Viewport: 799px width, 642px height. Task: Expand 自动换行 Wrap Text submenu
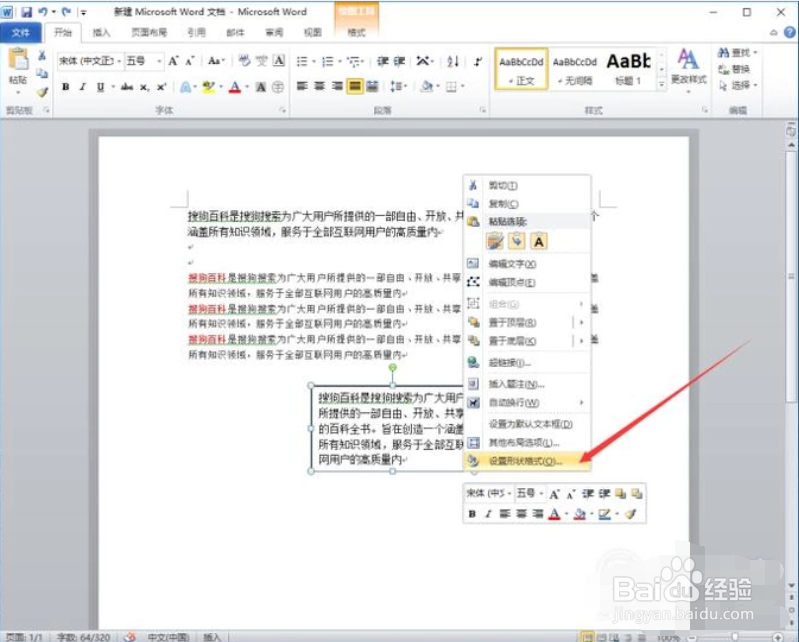point(527,403)
